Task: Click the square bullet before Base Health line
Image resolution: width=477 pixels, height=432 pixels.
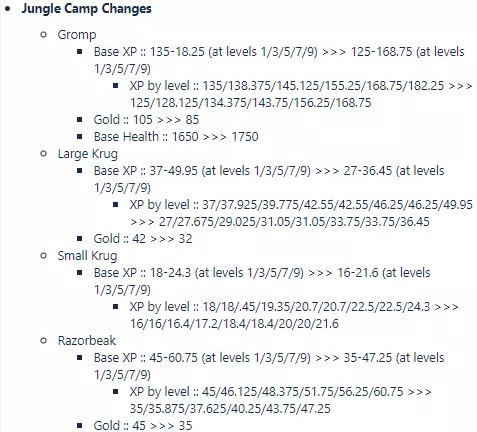Action: 80,136
